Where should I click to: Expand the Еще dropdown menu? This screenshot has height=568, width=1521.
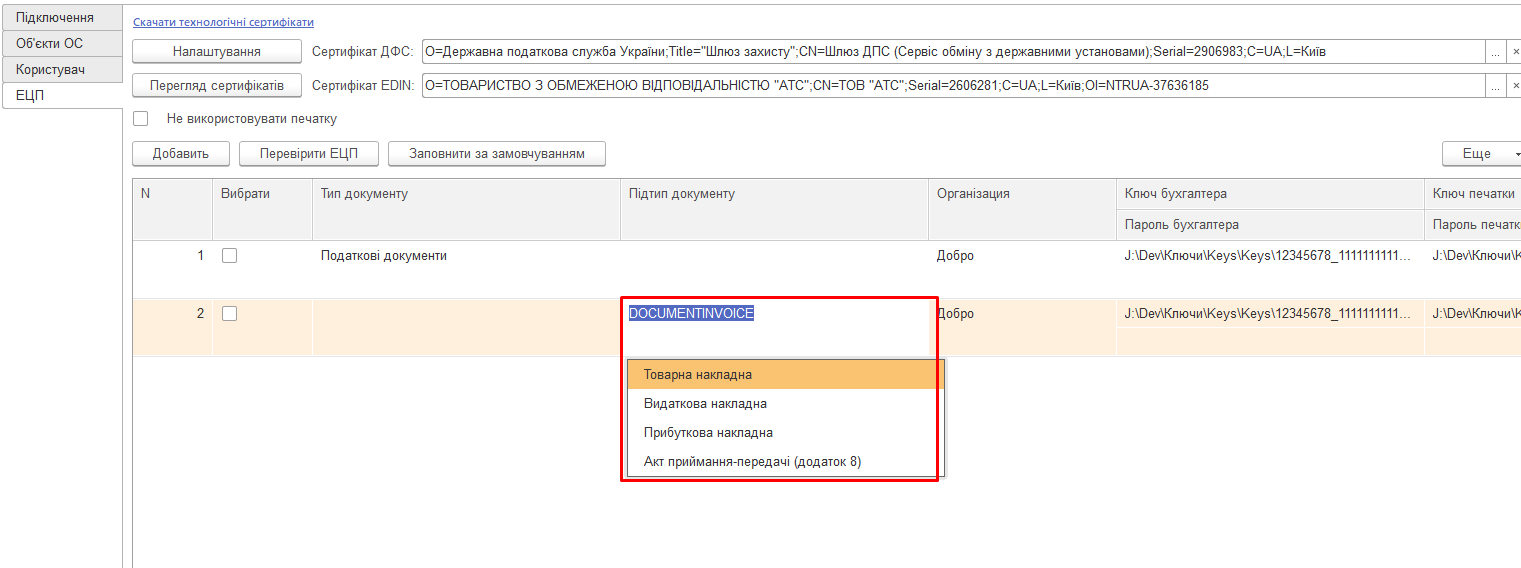click(x=1482, y=154)
